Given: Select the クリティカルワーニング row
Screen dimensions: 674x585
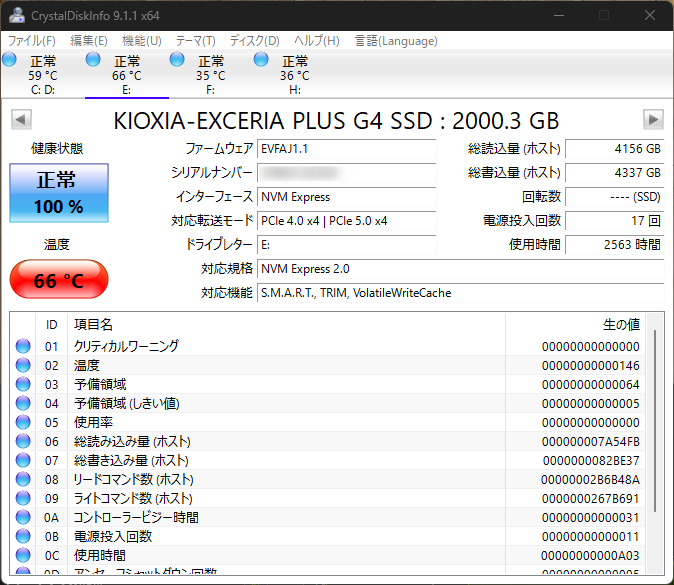Looking at the screenshot, I should pyautogui.click(x=328, y=346).
